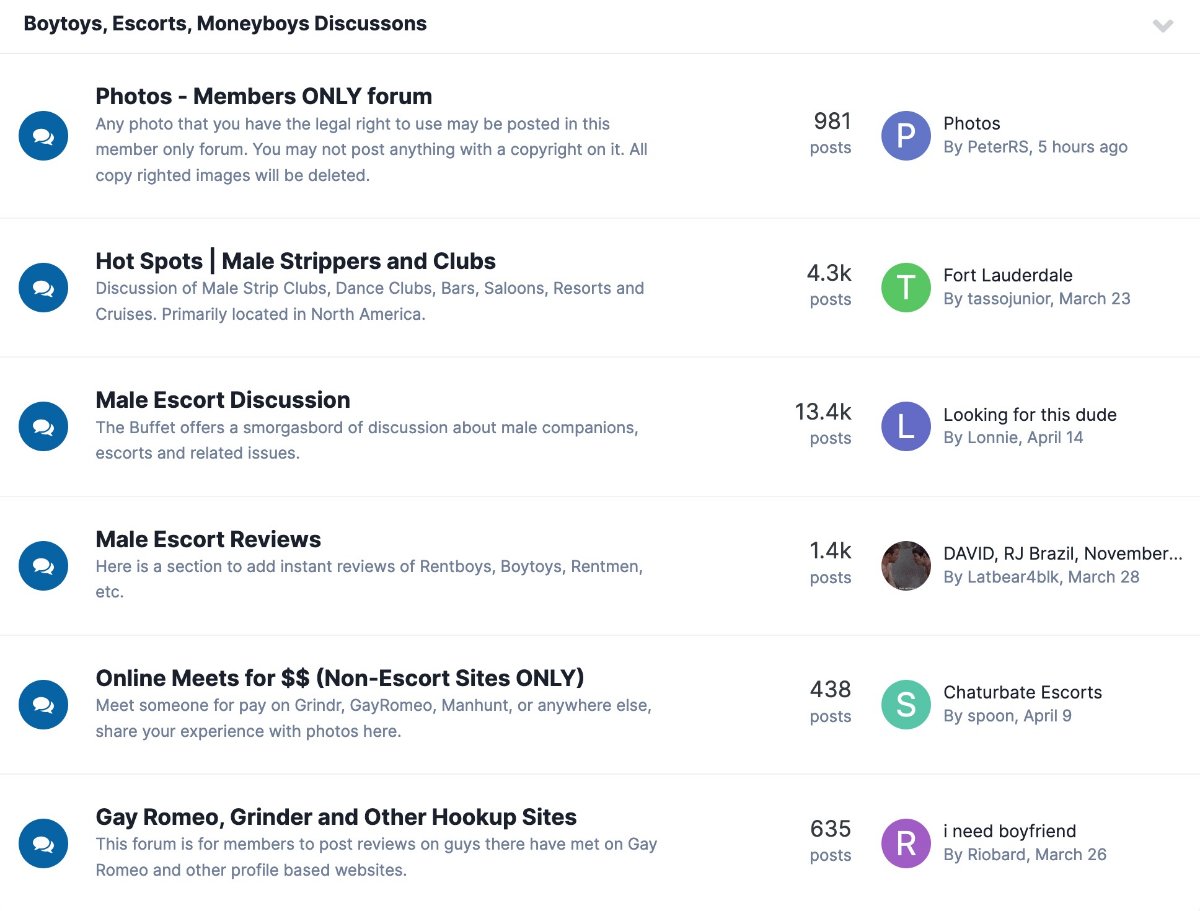The width and height of the screenshot is (1200, 911).
Task: Click the chat bubble icon beside Photos forum
Action: point(43,136)
